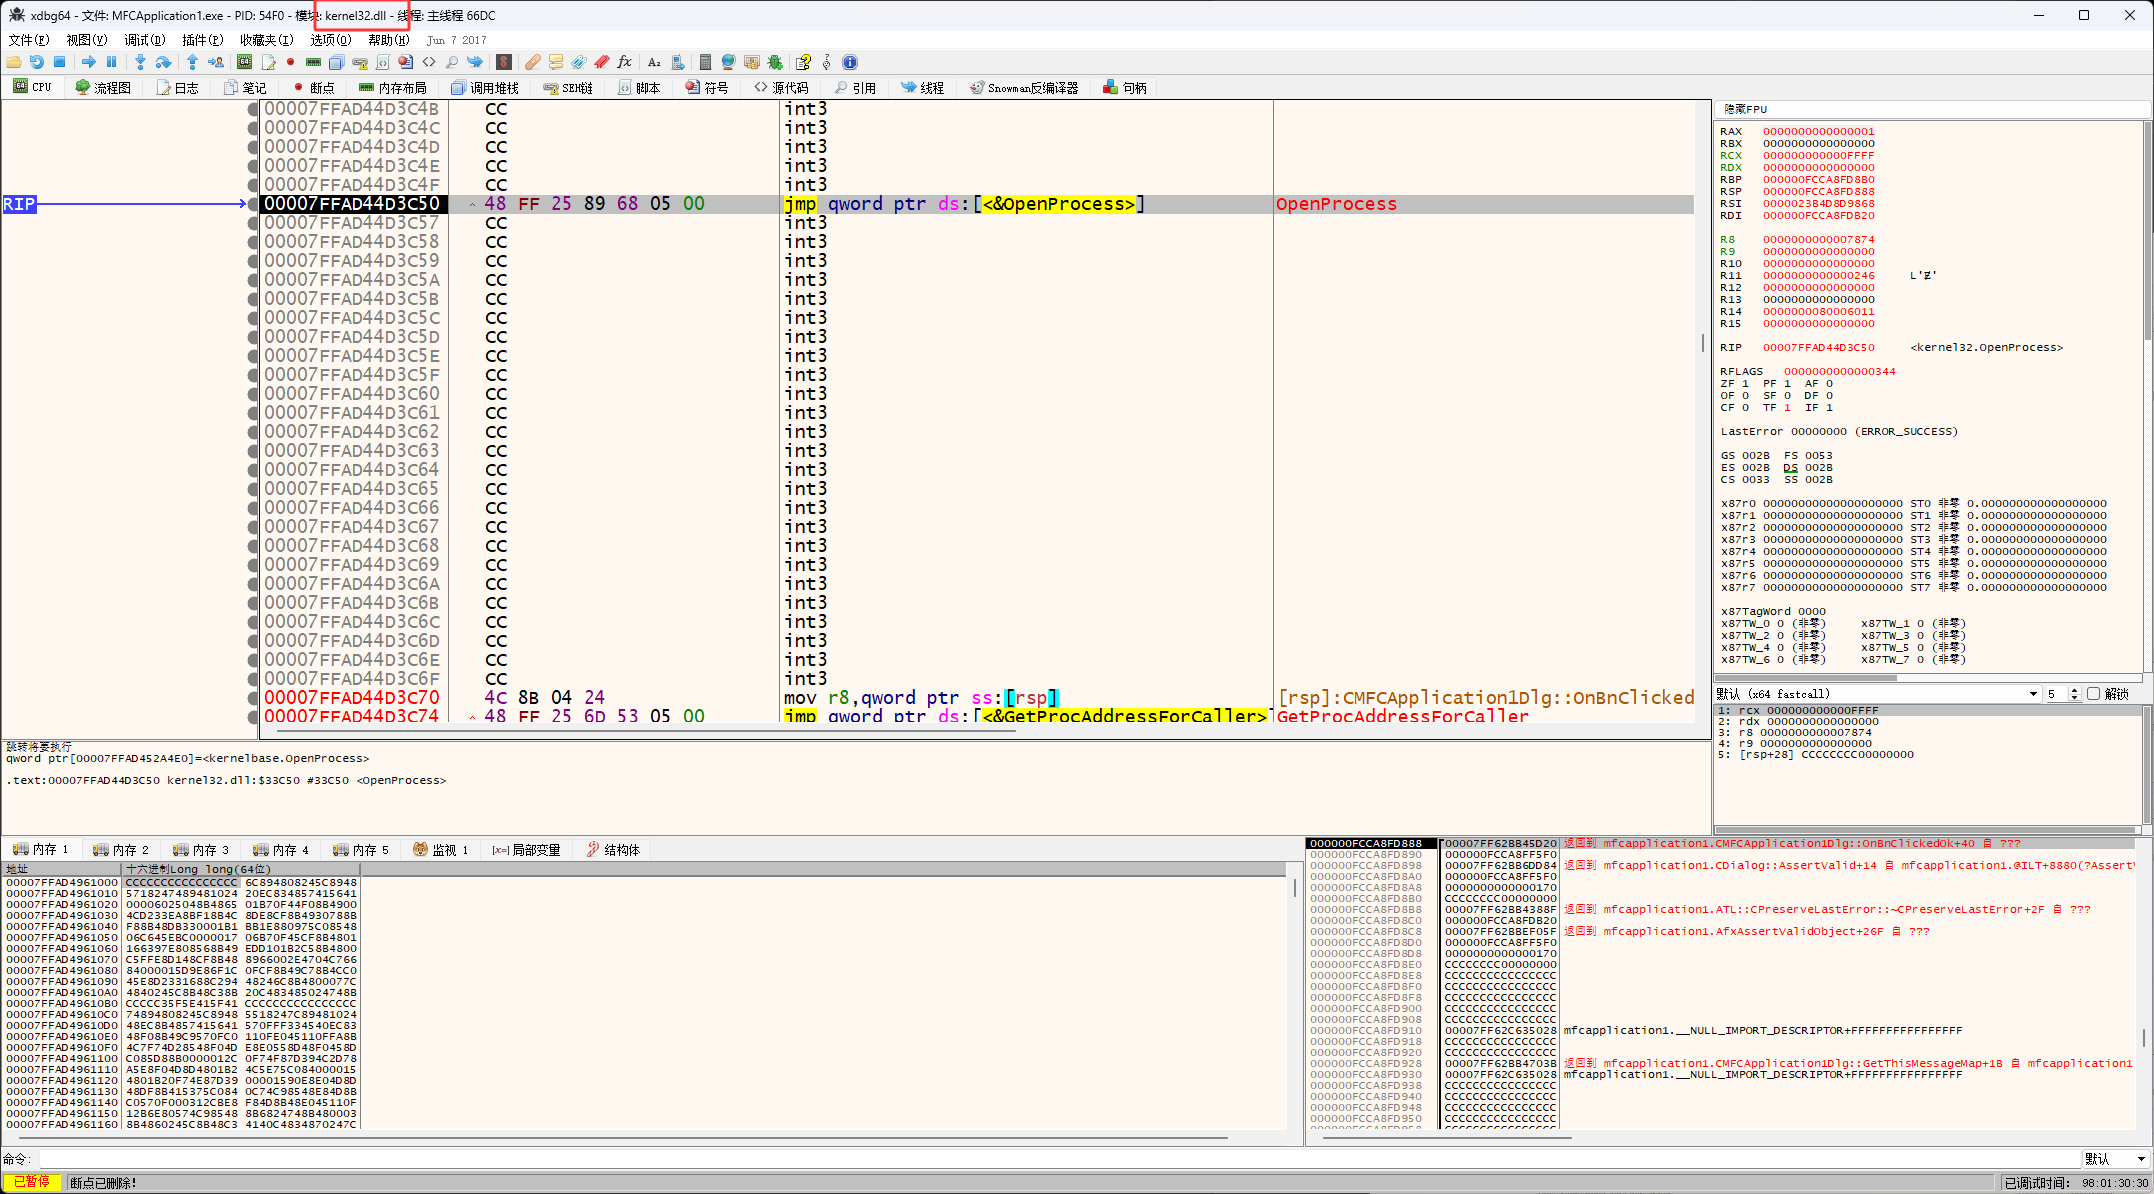
Task: Enable the 解锁 unlock checkbox
Action: click(2093, 694)
